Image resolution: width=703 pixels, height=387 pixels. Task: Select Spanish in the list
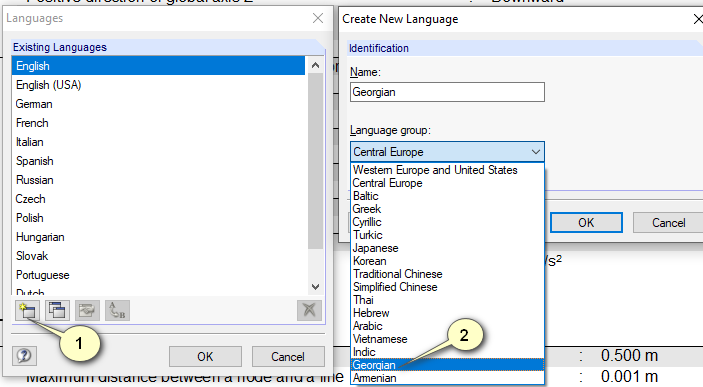[158, 161]
